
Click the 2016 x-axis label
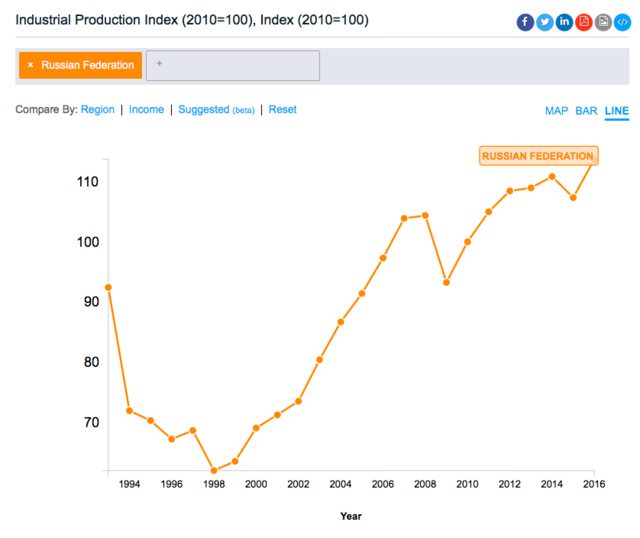(x=594, y=484)
